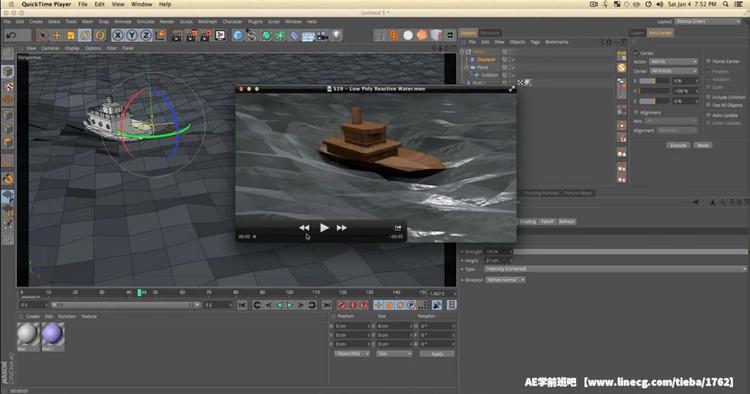This screenshot has width=750, height=394.
Task: Click the Refresh tab button in attributes
Action: (x=566, y=221)
